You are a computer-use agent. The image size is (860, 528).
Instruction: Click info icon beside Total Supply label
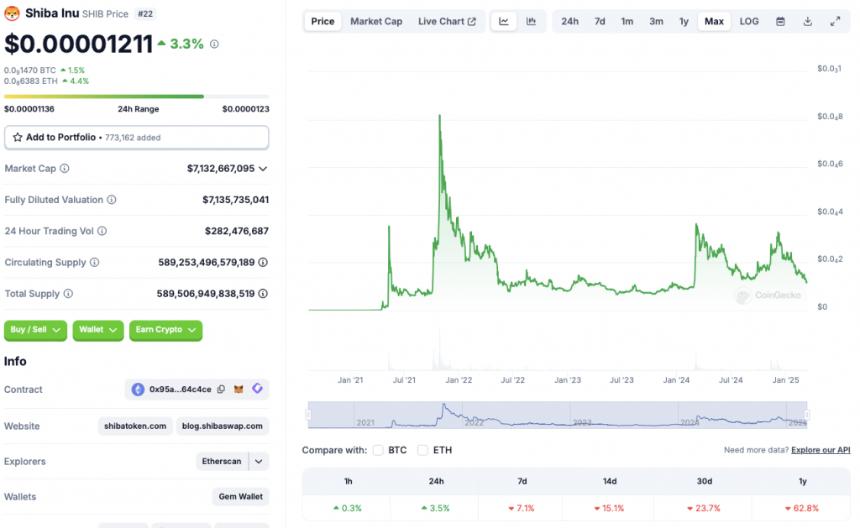(x=68, y=293)
